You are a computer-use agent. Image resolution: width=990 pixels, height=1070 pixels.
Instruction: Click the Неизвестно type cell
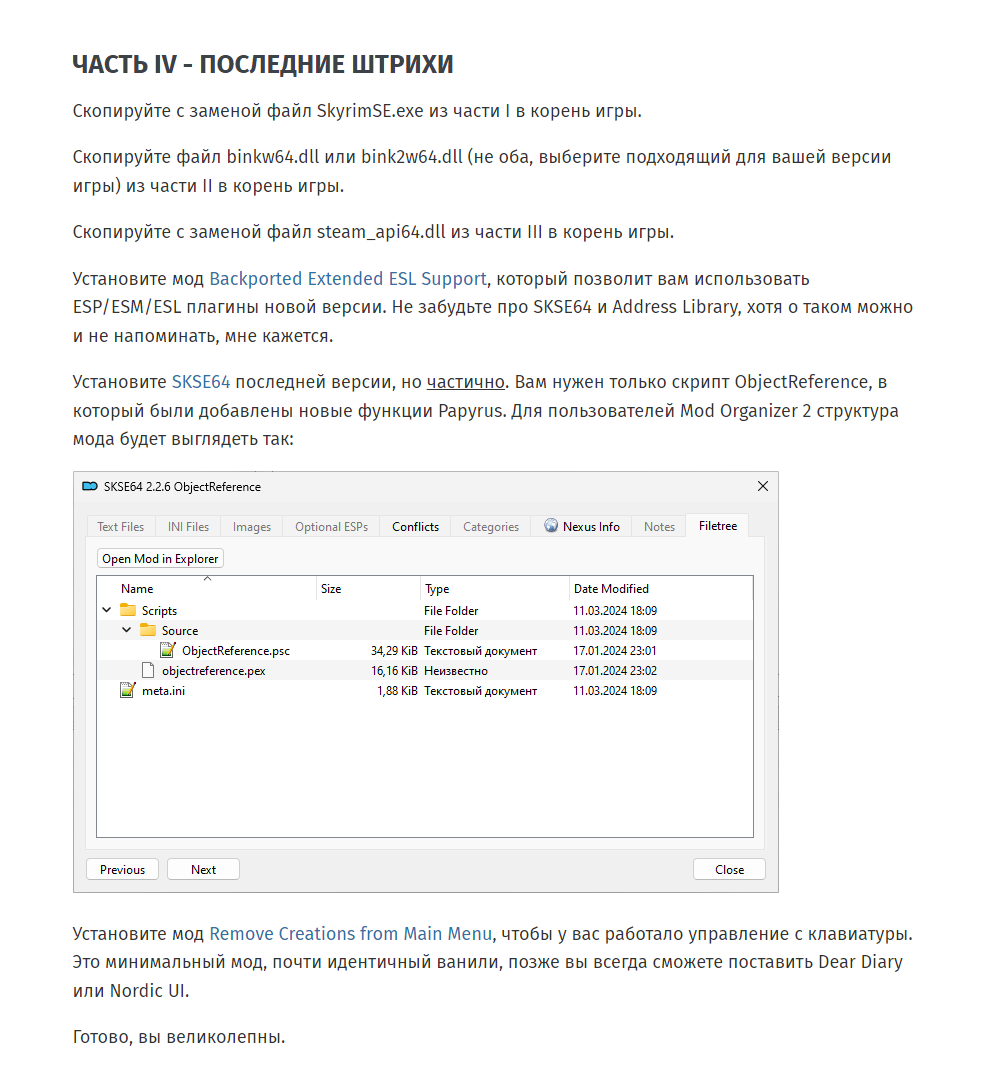coord(456,671)
